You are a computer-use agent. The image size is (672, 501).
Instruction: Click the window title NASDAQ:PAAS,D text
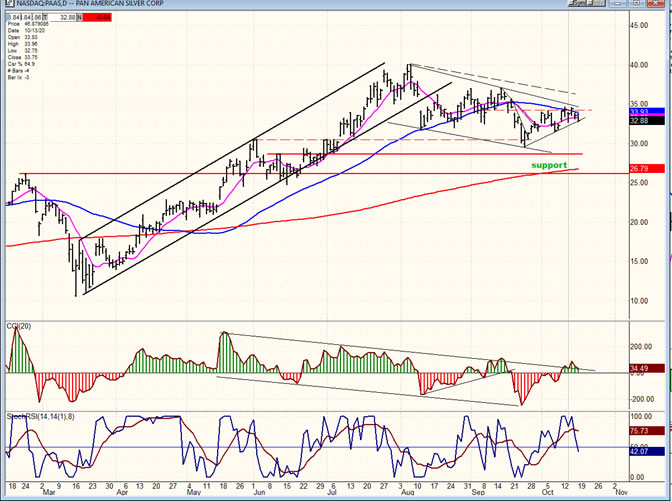pyautogui.click(x=43, y=3)
